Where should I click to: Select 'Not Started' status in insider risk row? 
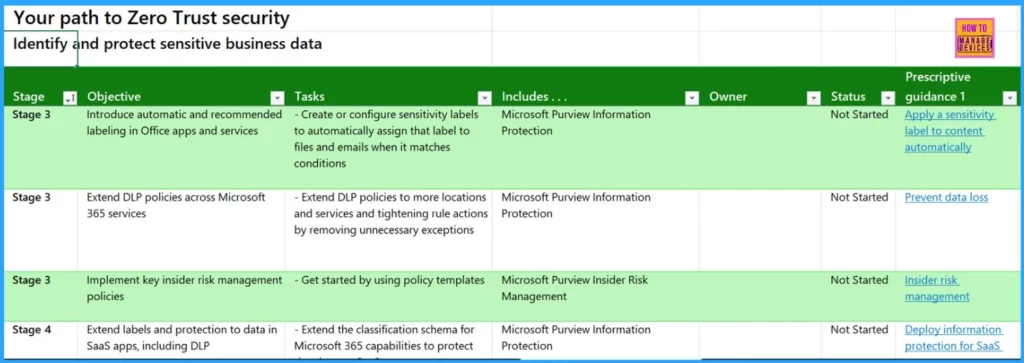(858, 296)
